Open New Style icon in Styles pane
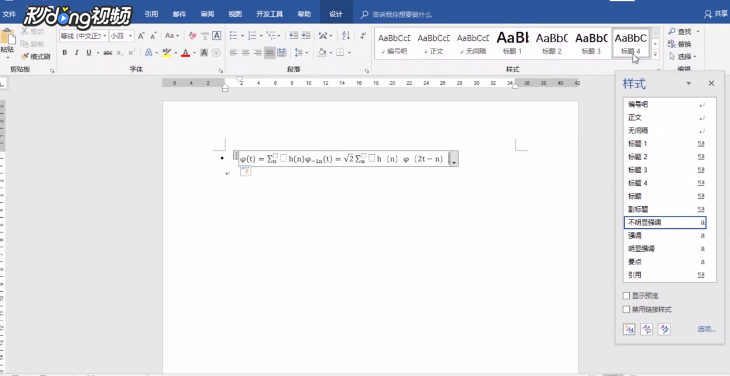 [629, 329]
